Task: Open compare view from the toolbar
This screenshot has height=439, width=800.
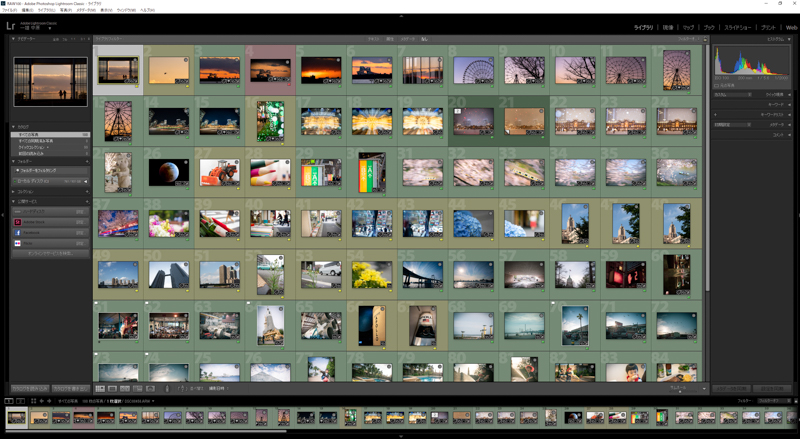Action: point(125,388)
